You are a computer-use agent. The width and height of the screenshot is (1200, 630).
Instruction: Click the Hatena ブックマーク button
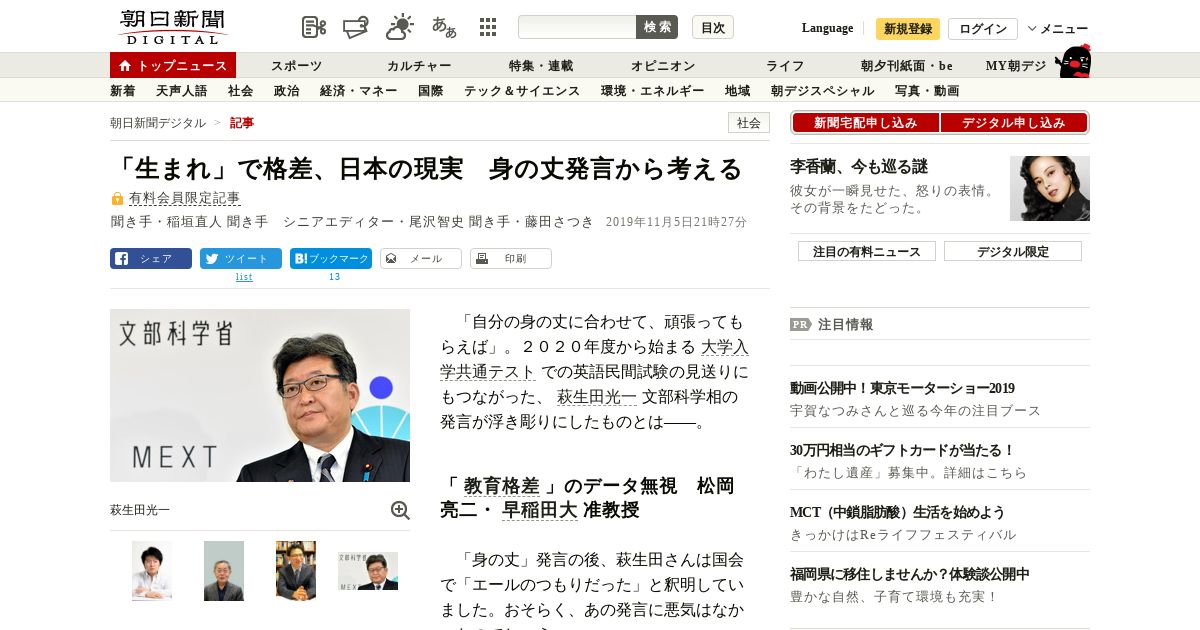tap(331, 258)
